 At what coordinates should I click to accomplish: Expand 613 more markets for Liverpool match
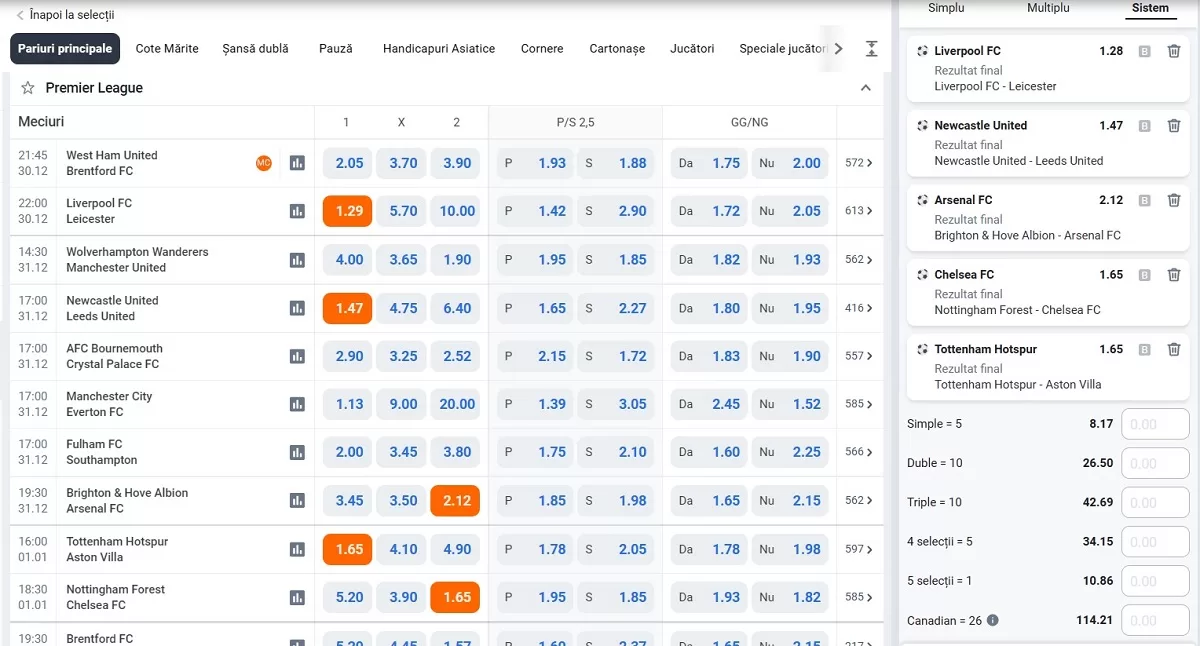click(858, 211)
